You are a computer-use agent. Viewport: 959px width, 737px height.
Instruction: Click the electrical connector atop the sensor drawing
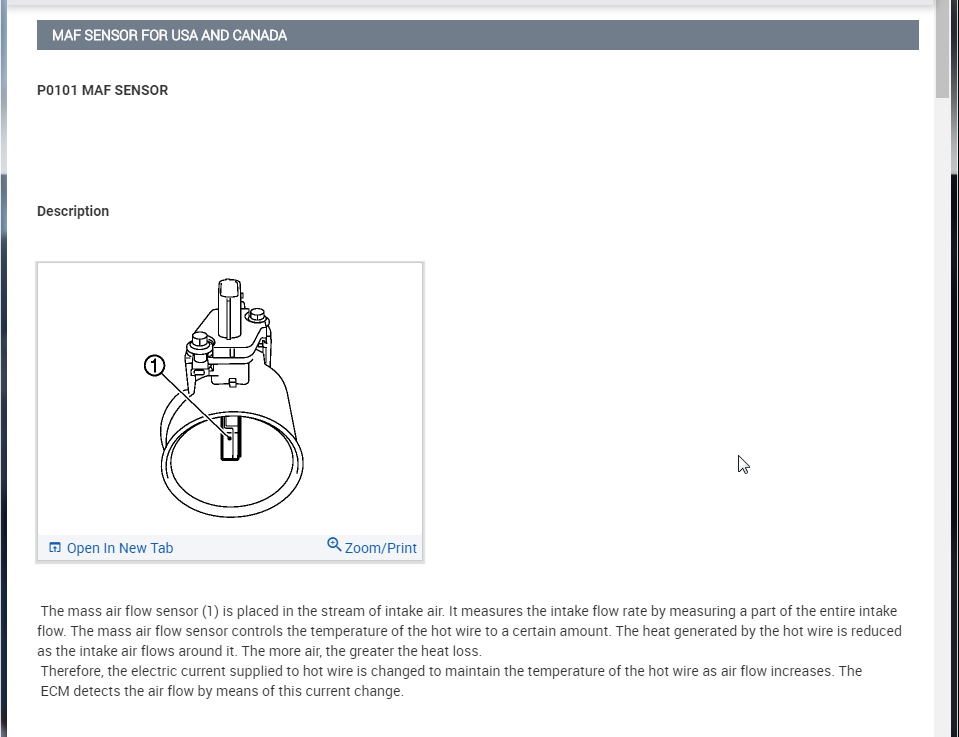pos(229,308)
